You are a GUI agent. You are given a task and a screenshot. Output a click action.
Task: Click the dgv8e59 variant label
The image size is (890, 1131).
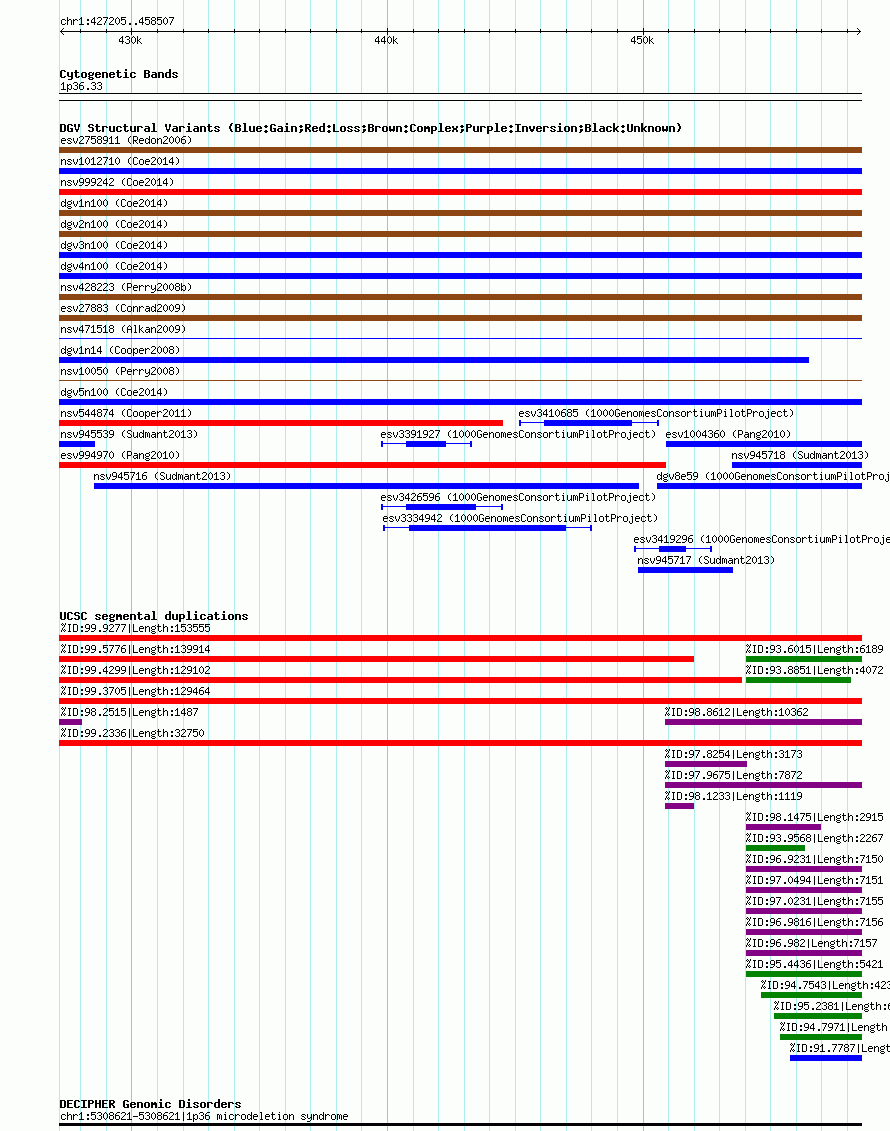pos(772,476)
